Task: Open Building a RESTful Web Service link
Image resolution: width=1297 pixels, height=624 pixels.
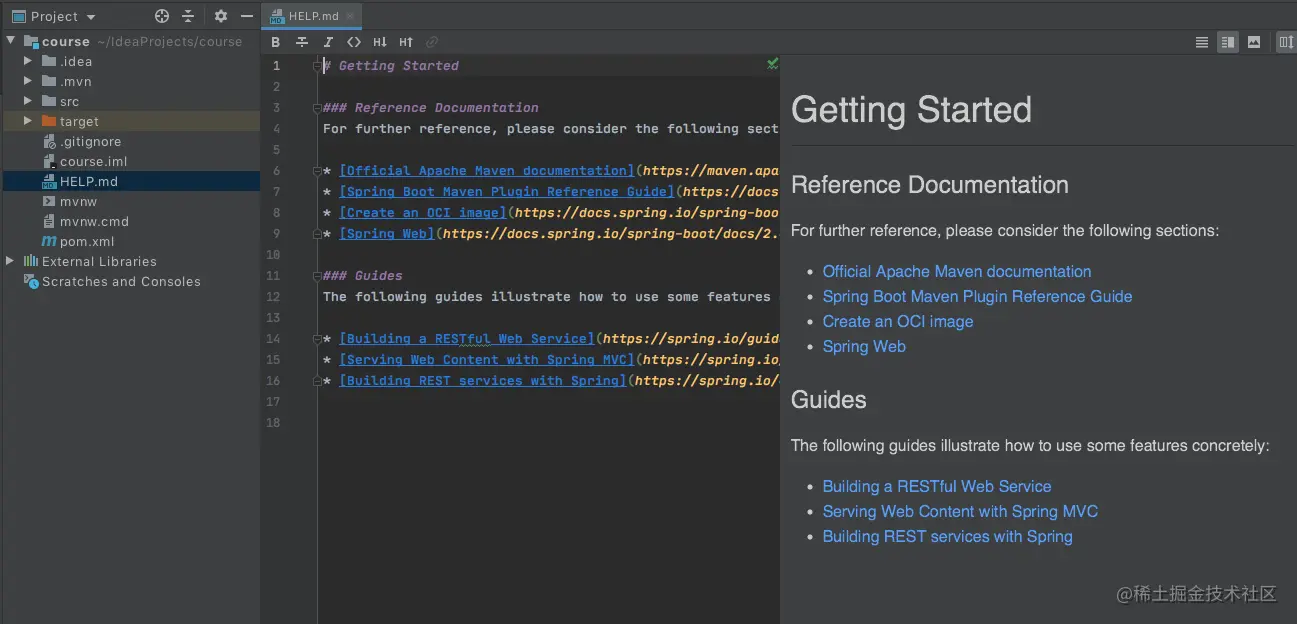Action: tap(937, 486)
